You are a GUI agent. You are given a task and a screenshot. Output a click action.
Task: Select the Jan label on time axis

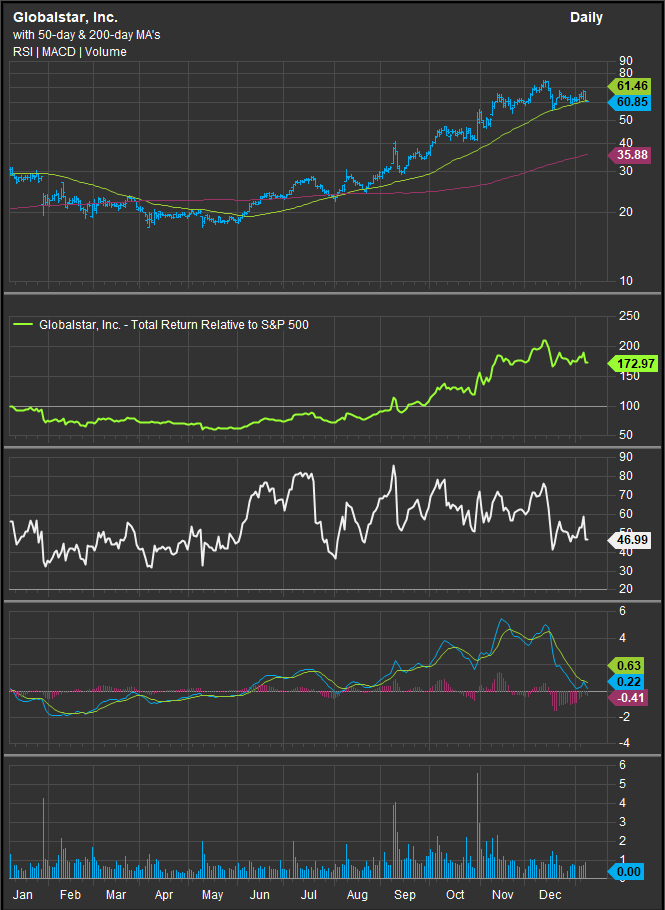pos(19,895)
